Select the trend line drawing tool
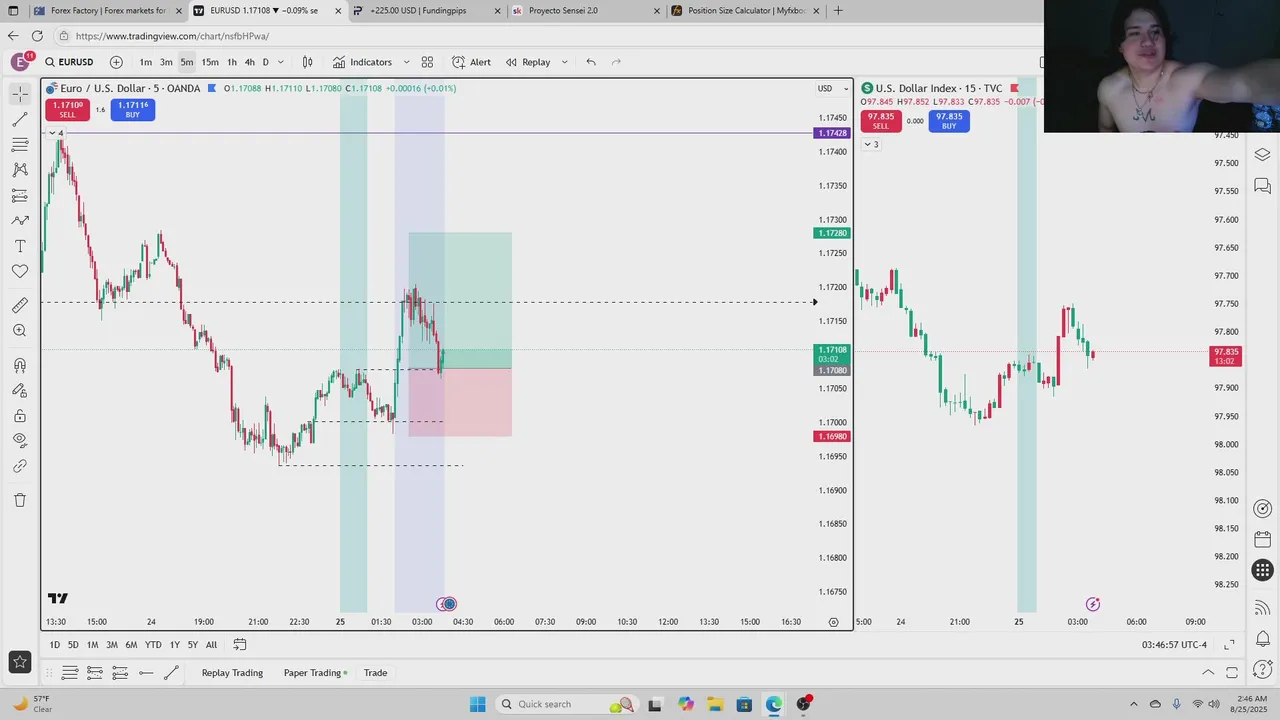 pos(20,120)
